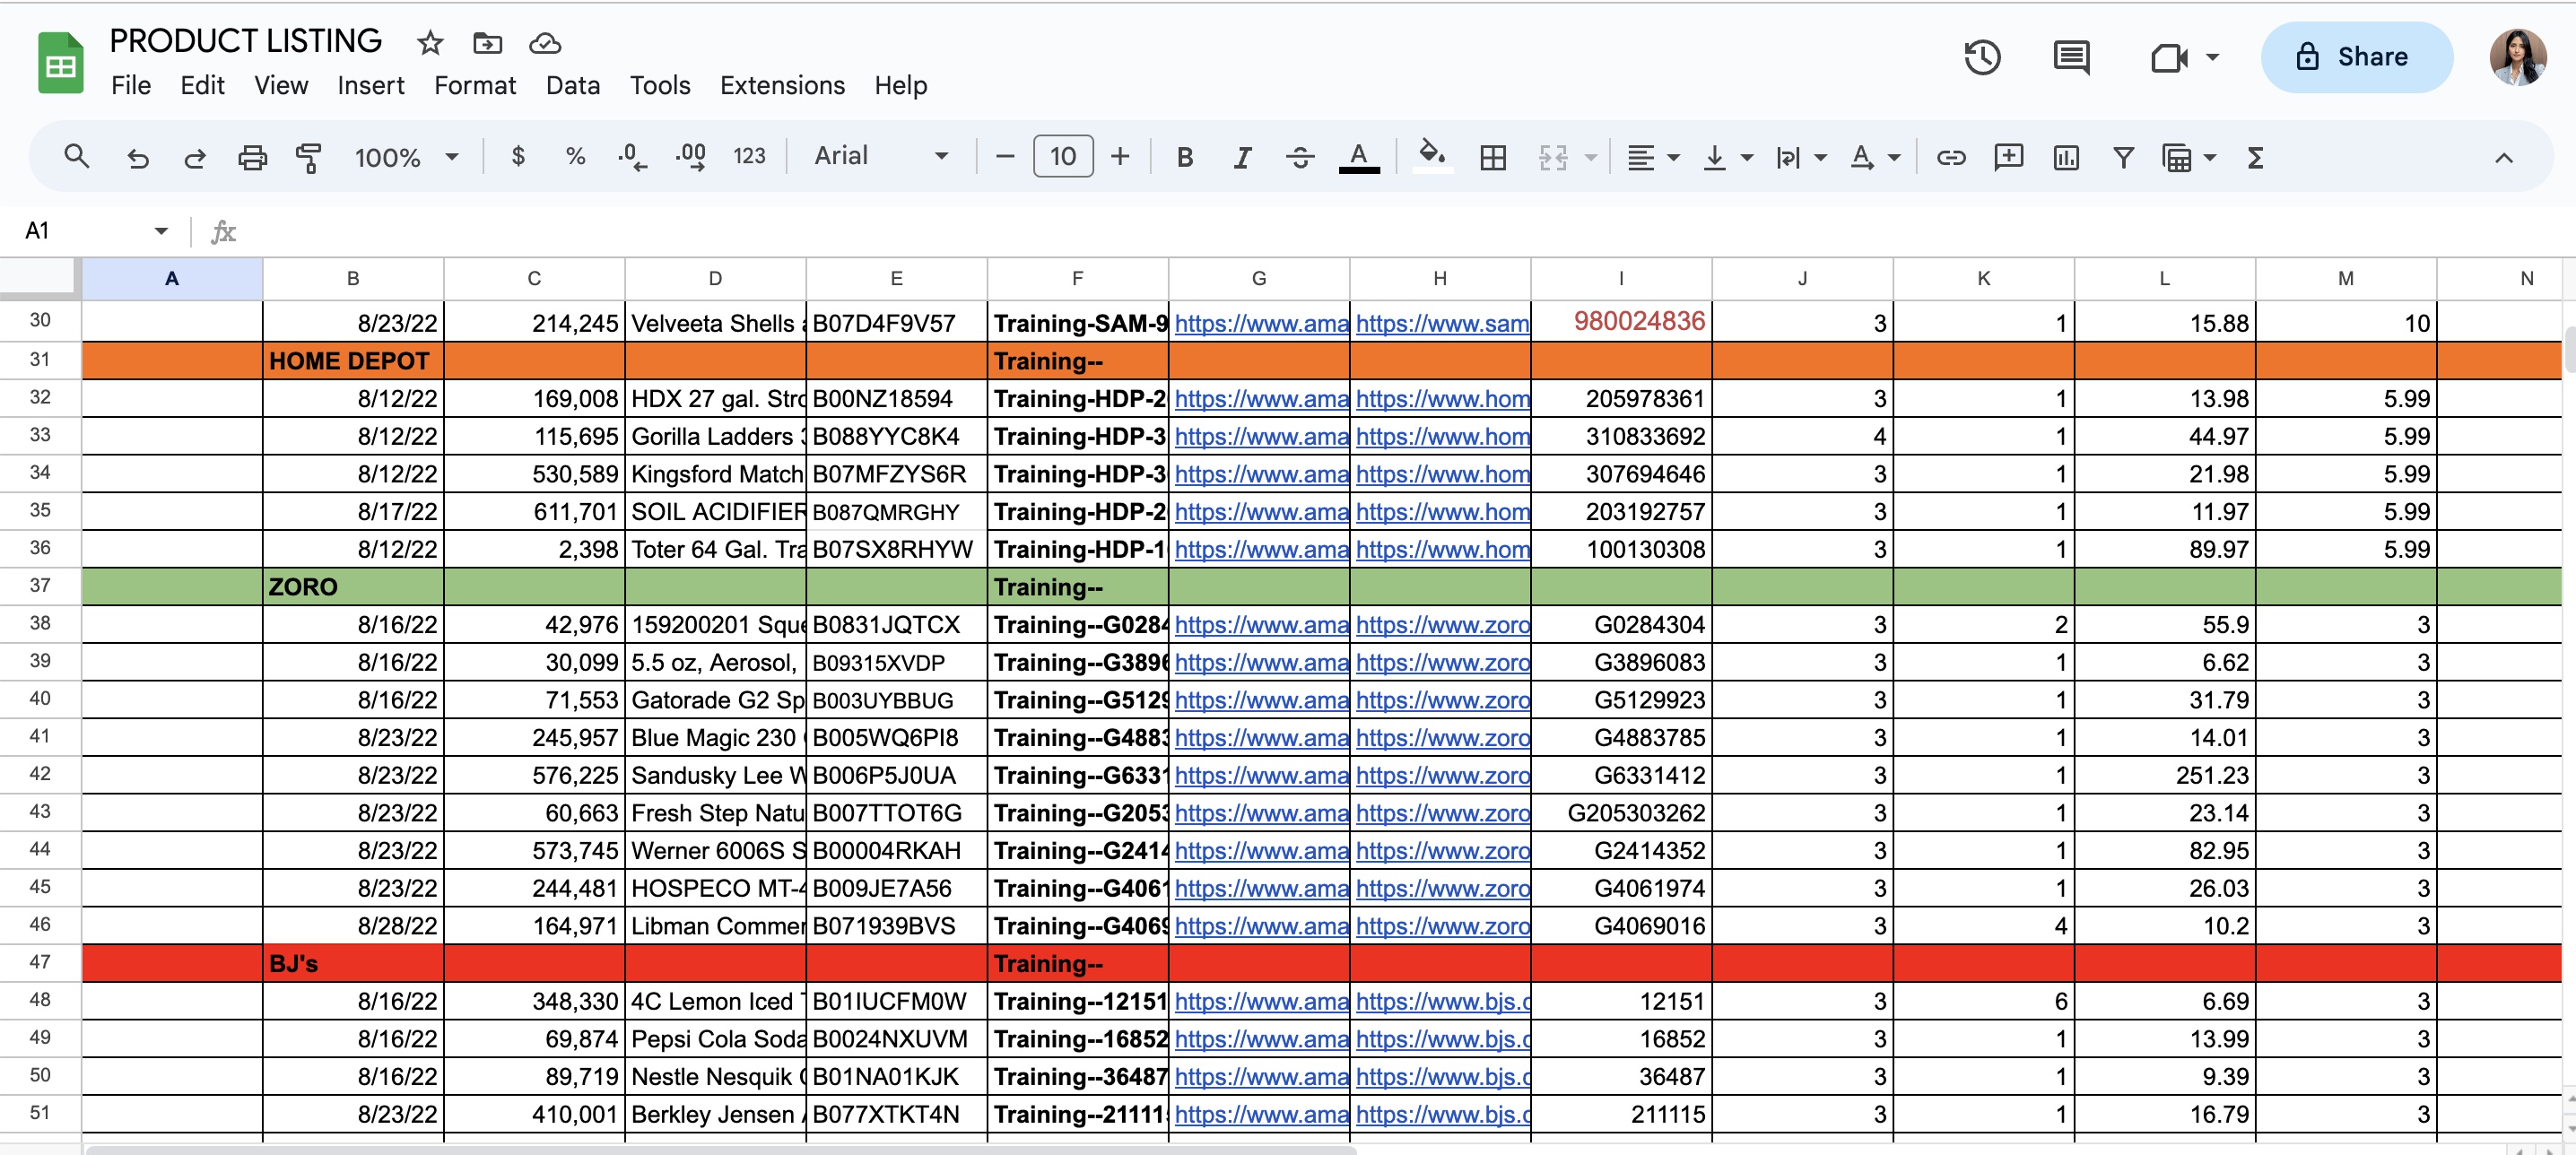The height and width of the screenshot is (1155, 2576).
Task: Click the Functions sigma icon
Action: pos(2255,157)
